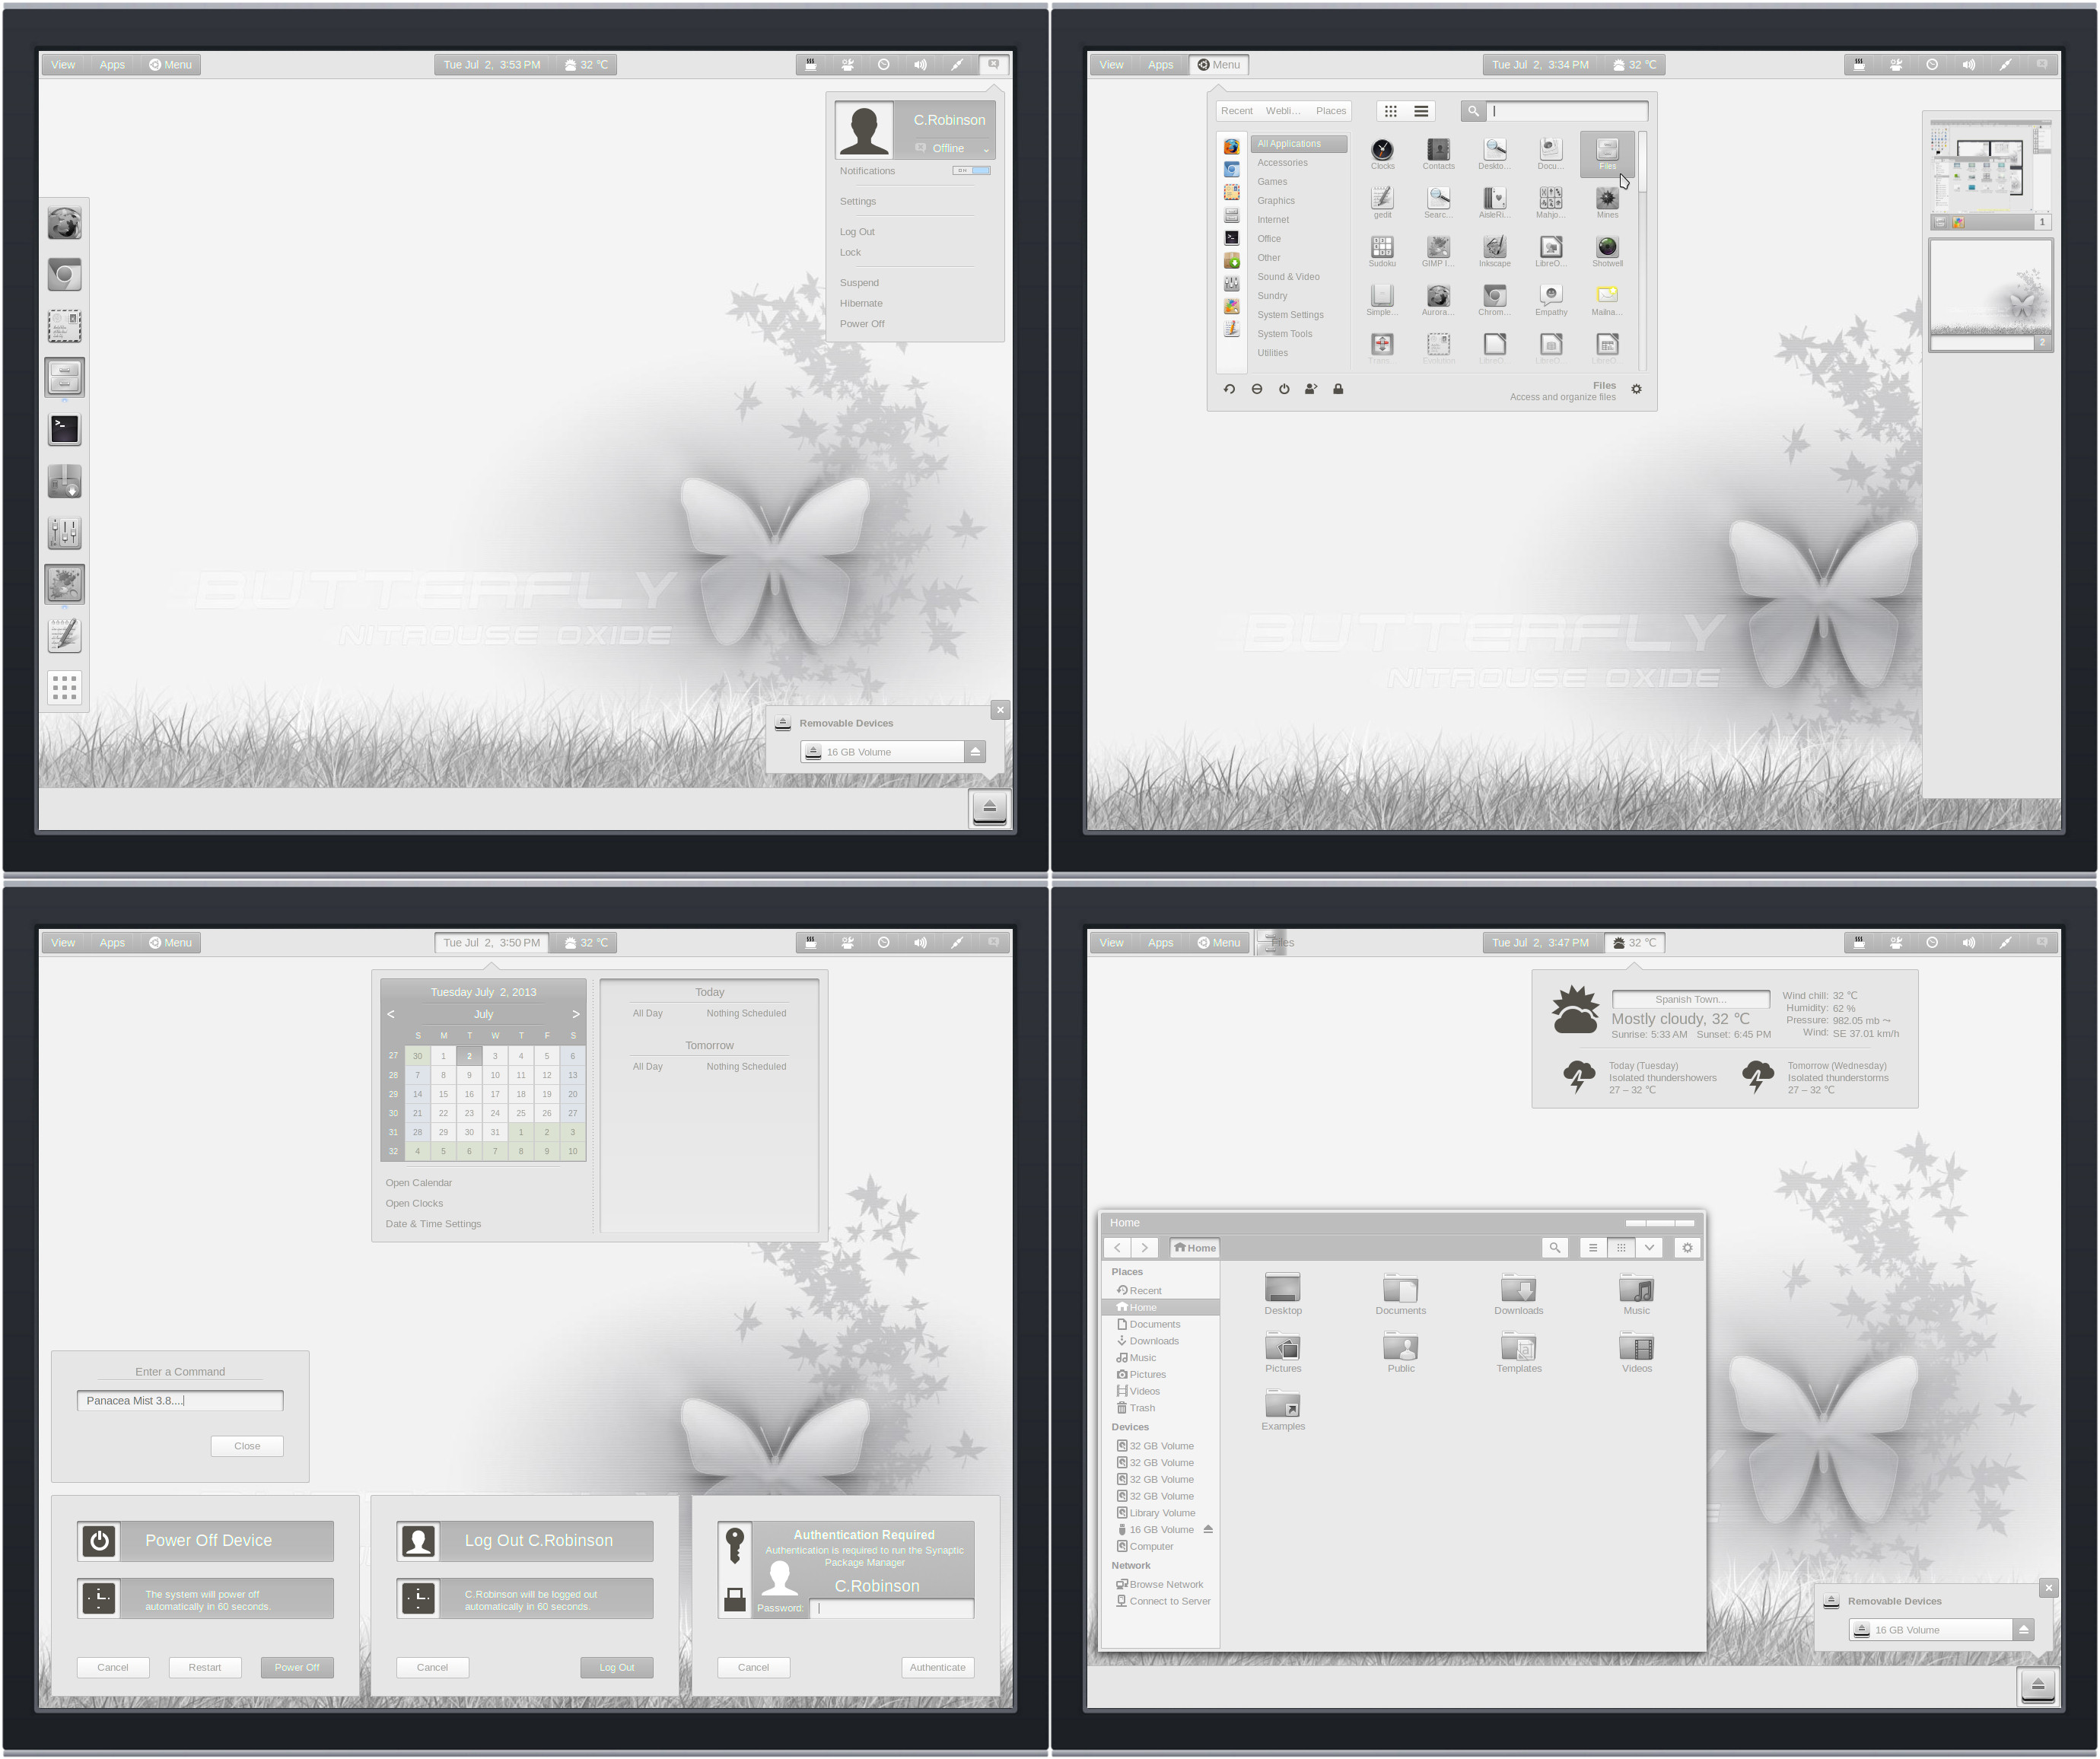Open Sudoku from the applications grid
Image resolution: width=2100 pixels, height=1759 pixels.
click(x=1382, y=252)
